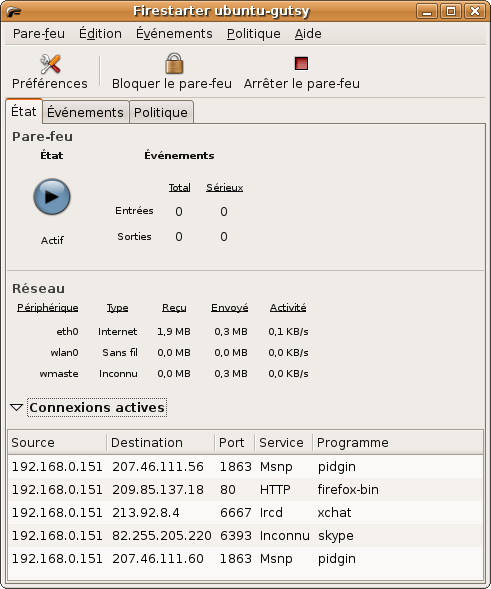Click the Sorties row label
The width and height of the screenshot is (491, 589).
134,237
